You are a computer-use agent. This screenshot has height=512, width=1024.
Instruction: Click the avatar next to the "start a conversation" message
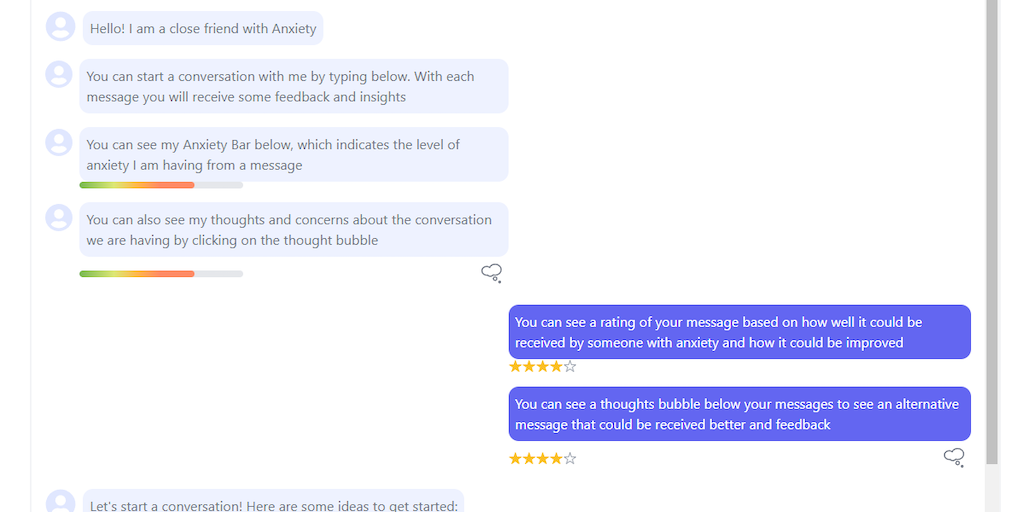click(60, 74)
